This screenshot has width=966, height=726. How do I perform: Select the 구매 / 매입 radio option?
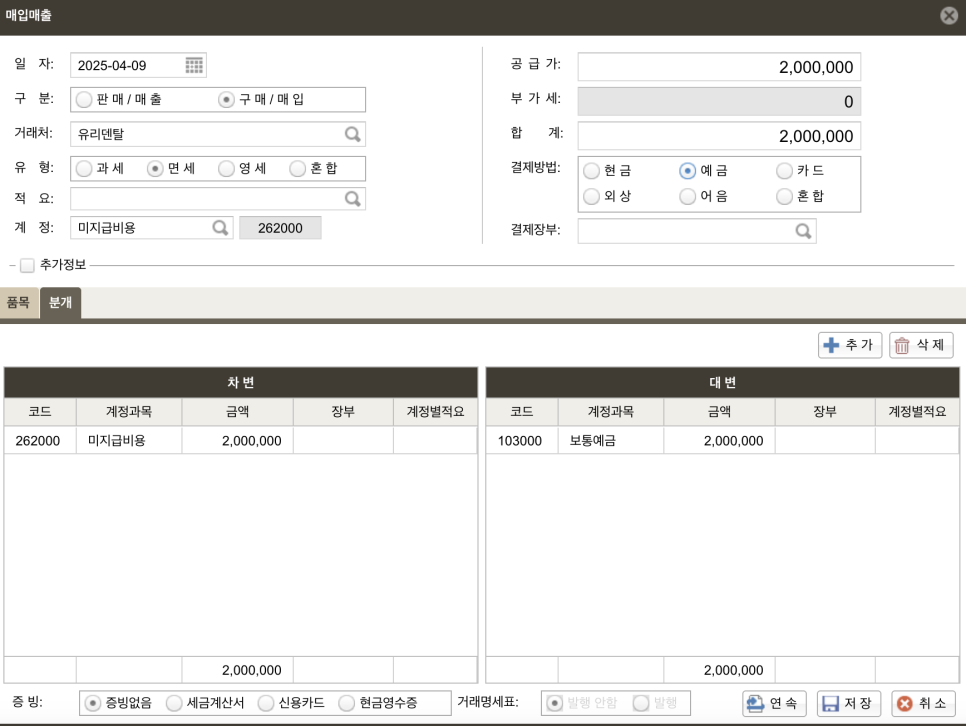click(x=226, y=99)
